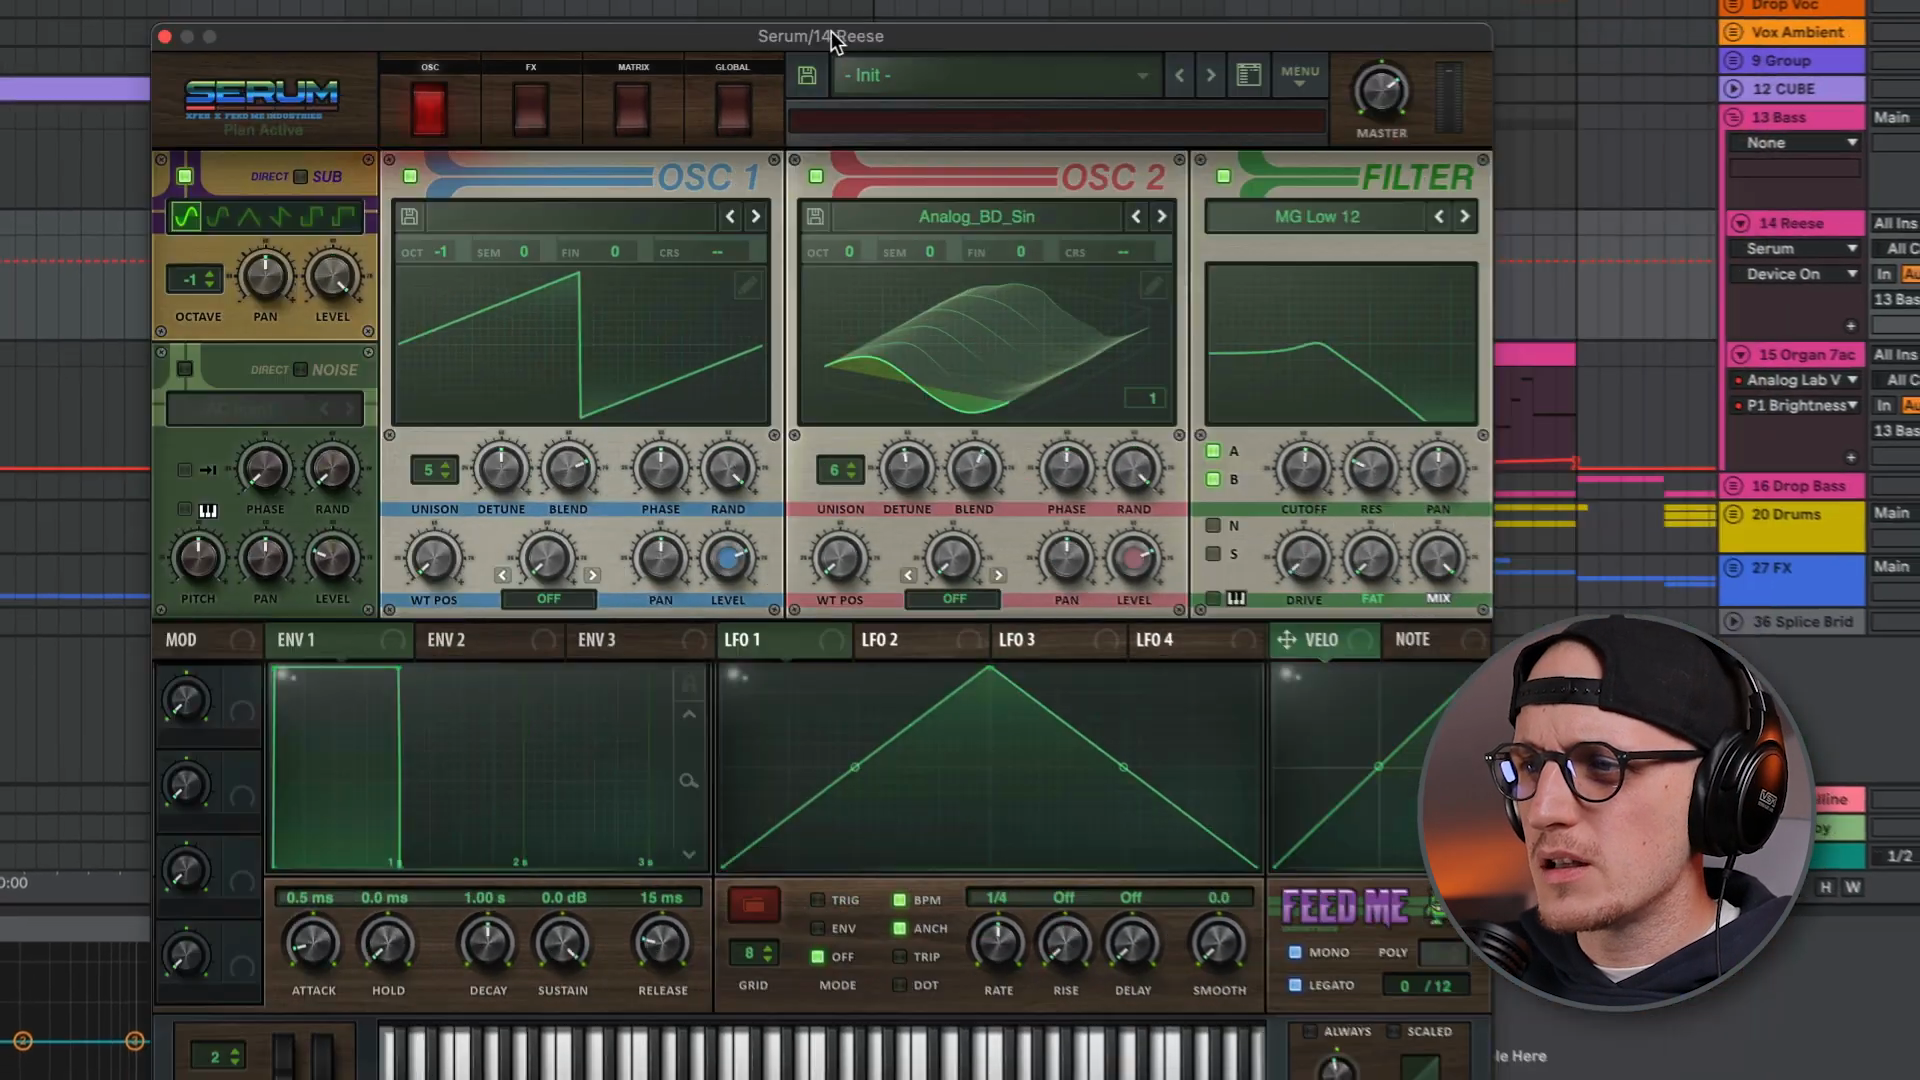Toggle the Noise oscillator on
This screenshot has width=1920, height=1080.
coord(185,369)
